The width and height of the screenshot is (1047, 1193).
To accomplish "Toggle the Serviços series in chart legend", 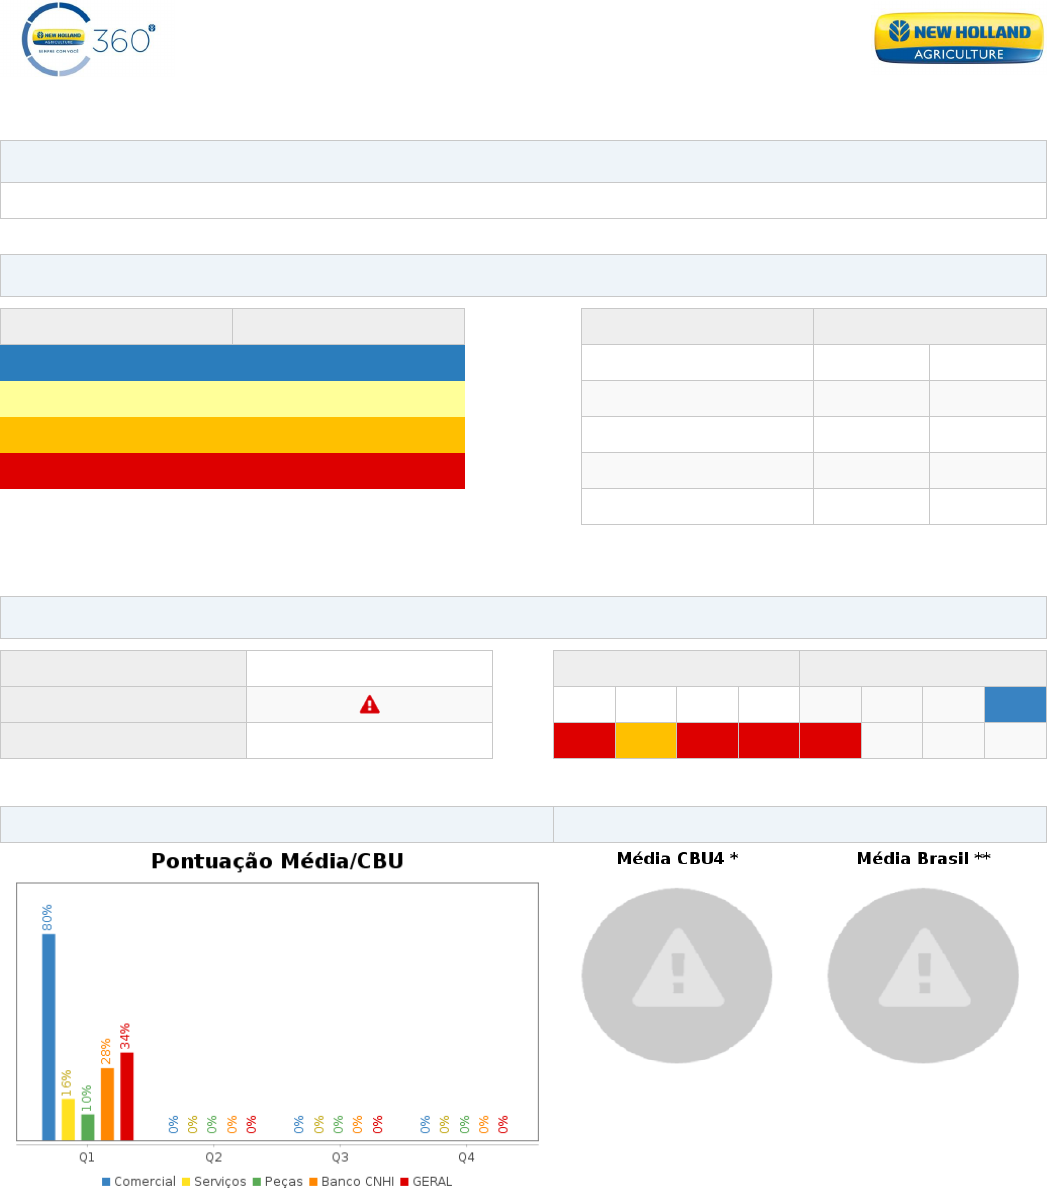I will [213, 1182].
